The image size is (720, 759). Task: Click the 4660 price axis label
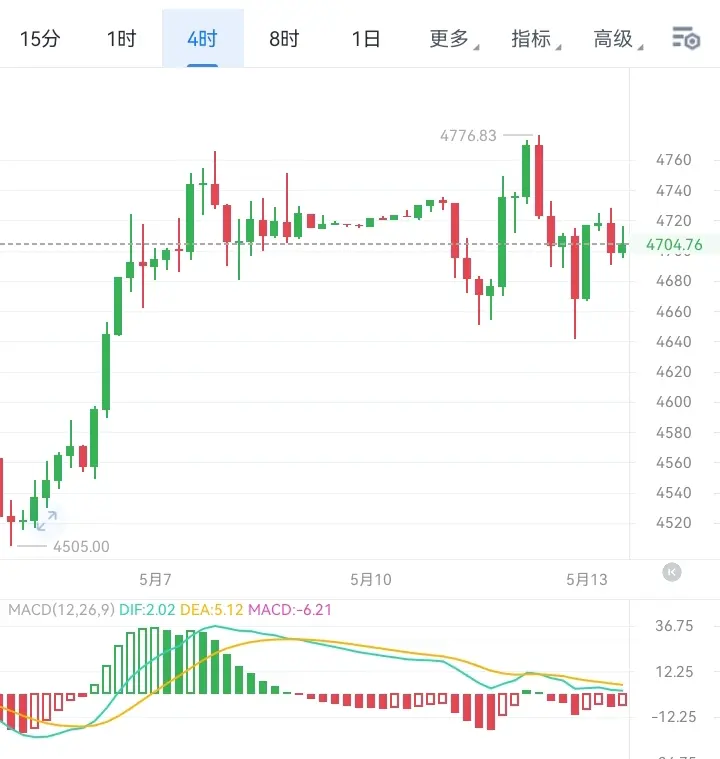pyautogui.click(x=674, y=312)
